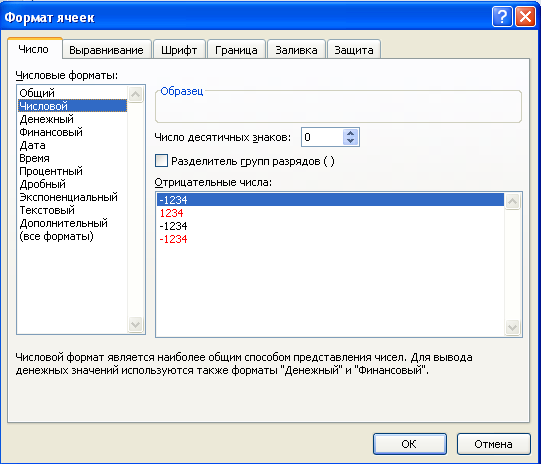Select the Заливка tab
The height and width of the screenshot is (464, 541).
point(296,50)
